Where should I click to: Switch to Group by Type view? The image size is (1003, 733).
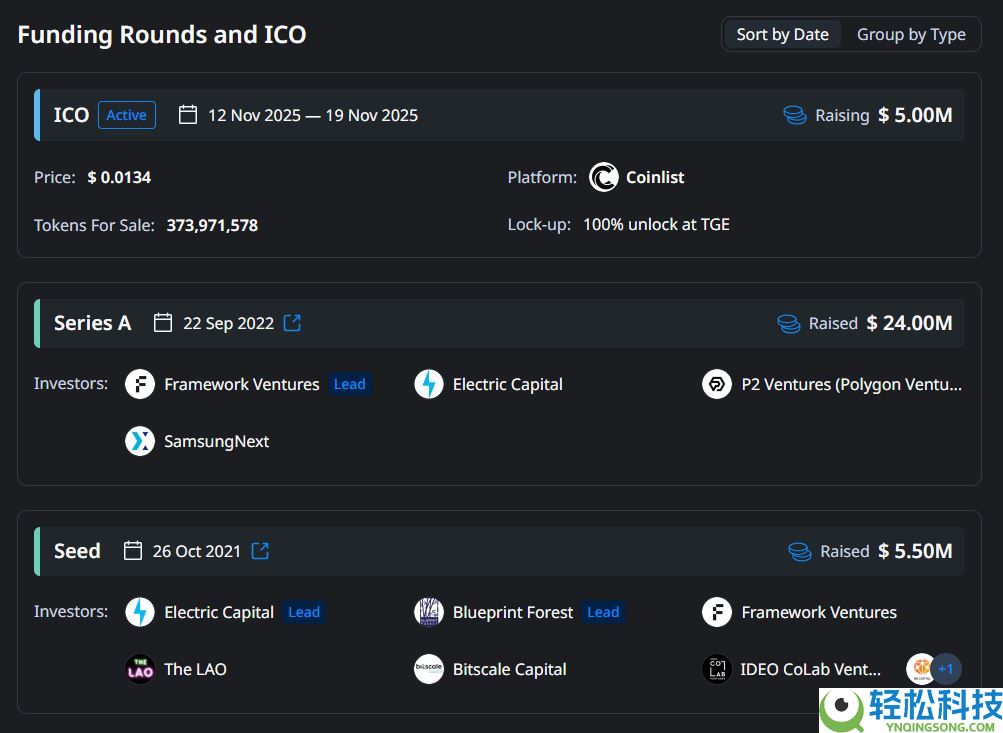pyautogui.click(x=911, y=34)
